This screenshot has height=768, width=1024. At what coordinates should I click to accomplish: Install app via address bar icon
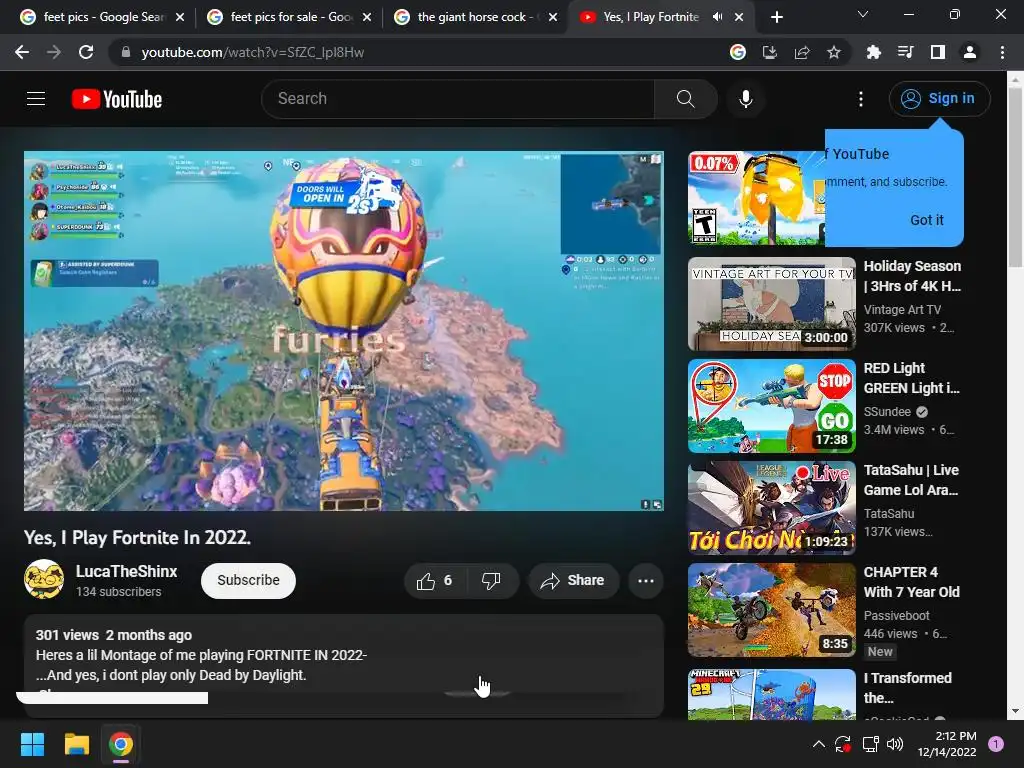(770, 52)
